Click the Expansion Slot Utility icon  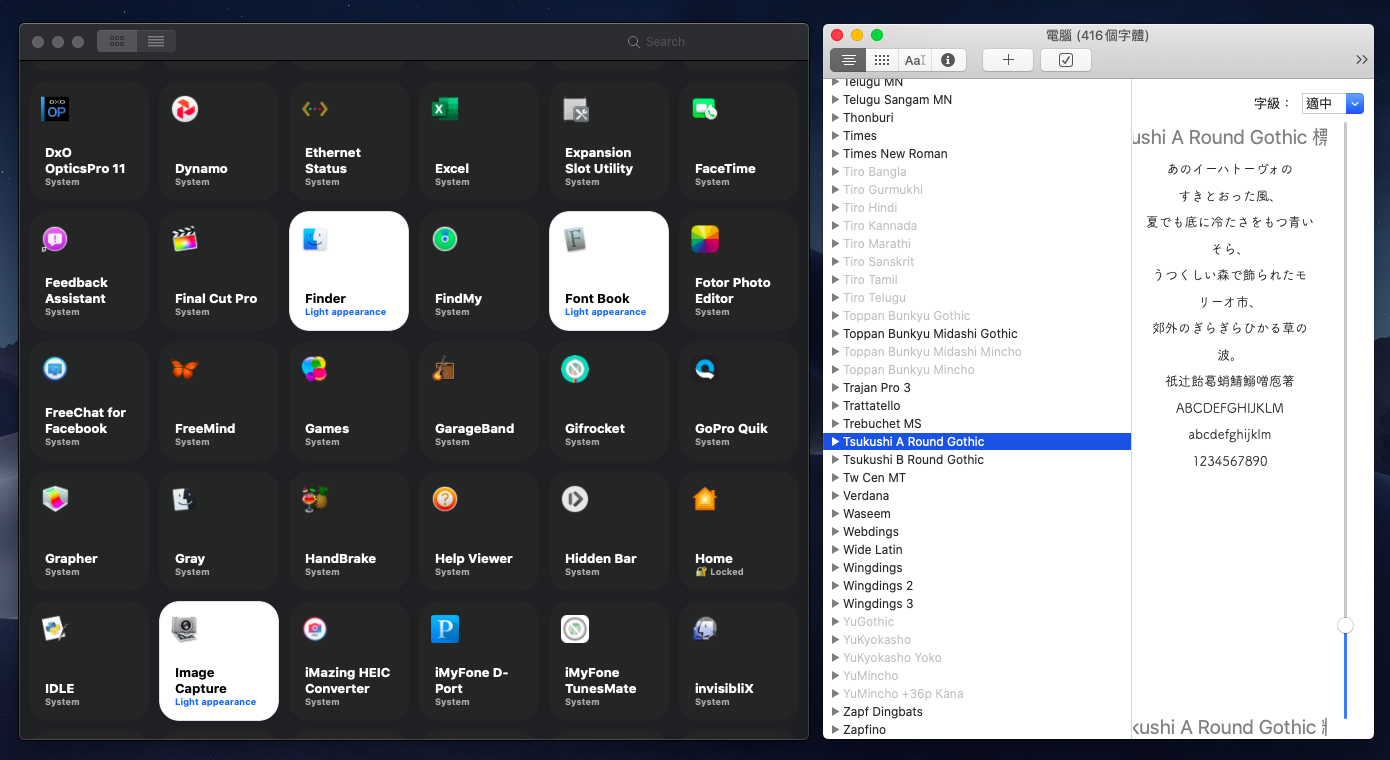click(x=575, y=108)
